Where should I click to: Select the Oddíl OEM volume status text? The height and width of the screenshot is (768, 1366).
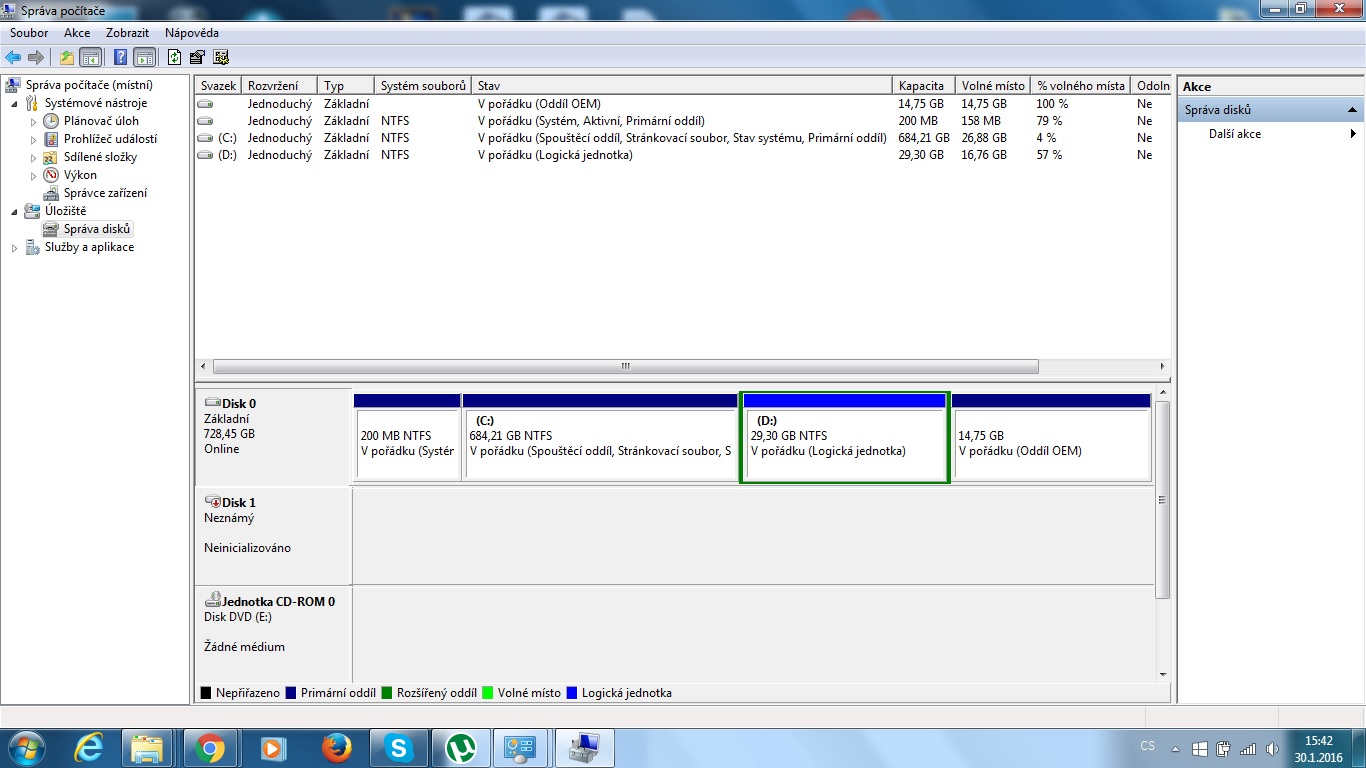pyautogui.click(x=539, y=104)
